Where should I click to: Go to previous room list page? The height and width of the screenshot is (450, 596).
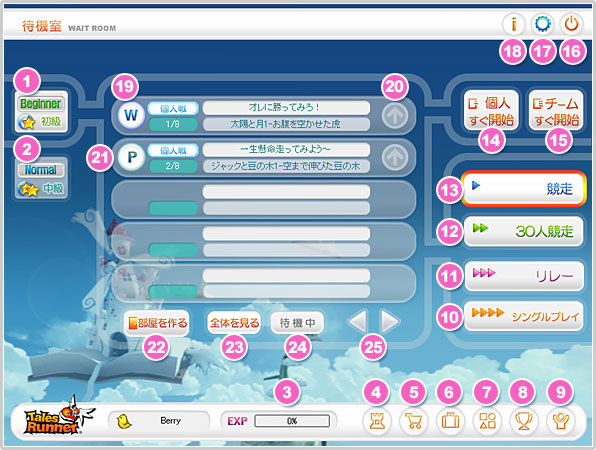pyautogui.click(x=358, y=322)
